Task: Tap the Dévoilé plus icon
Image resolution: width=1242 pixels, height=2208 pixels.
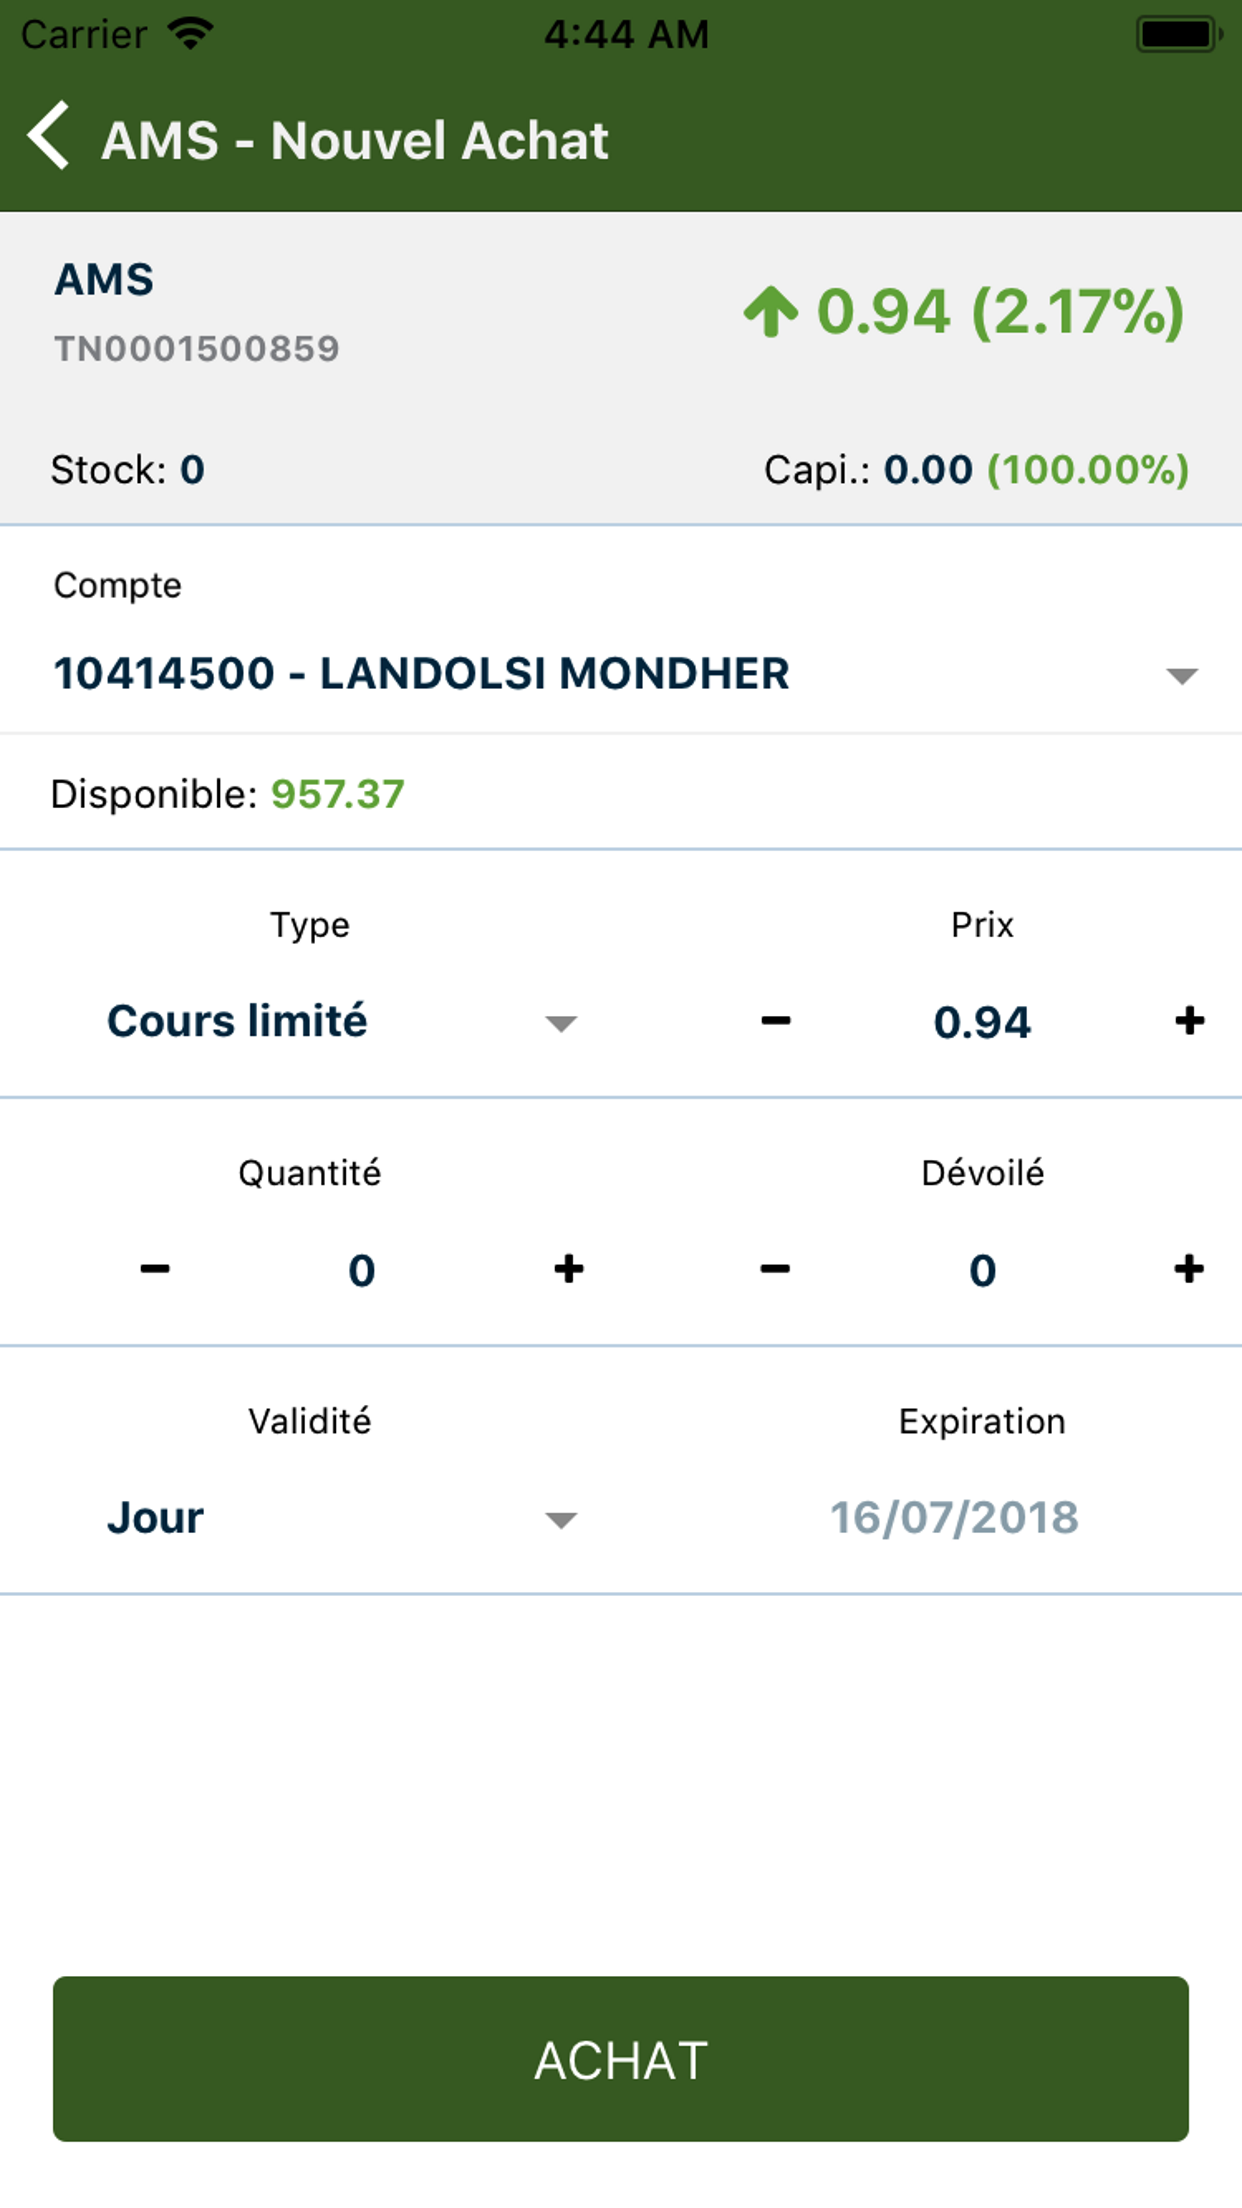Action: (x=1189, y=1269)
